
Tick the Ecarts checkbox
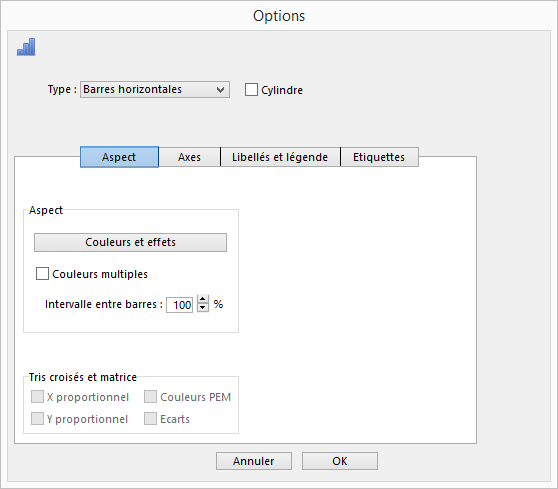click(150, 419)
